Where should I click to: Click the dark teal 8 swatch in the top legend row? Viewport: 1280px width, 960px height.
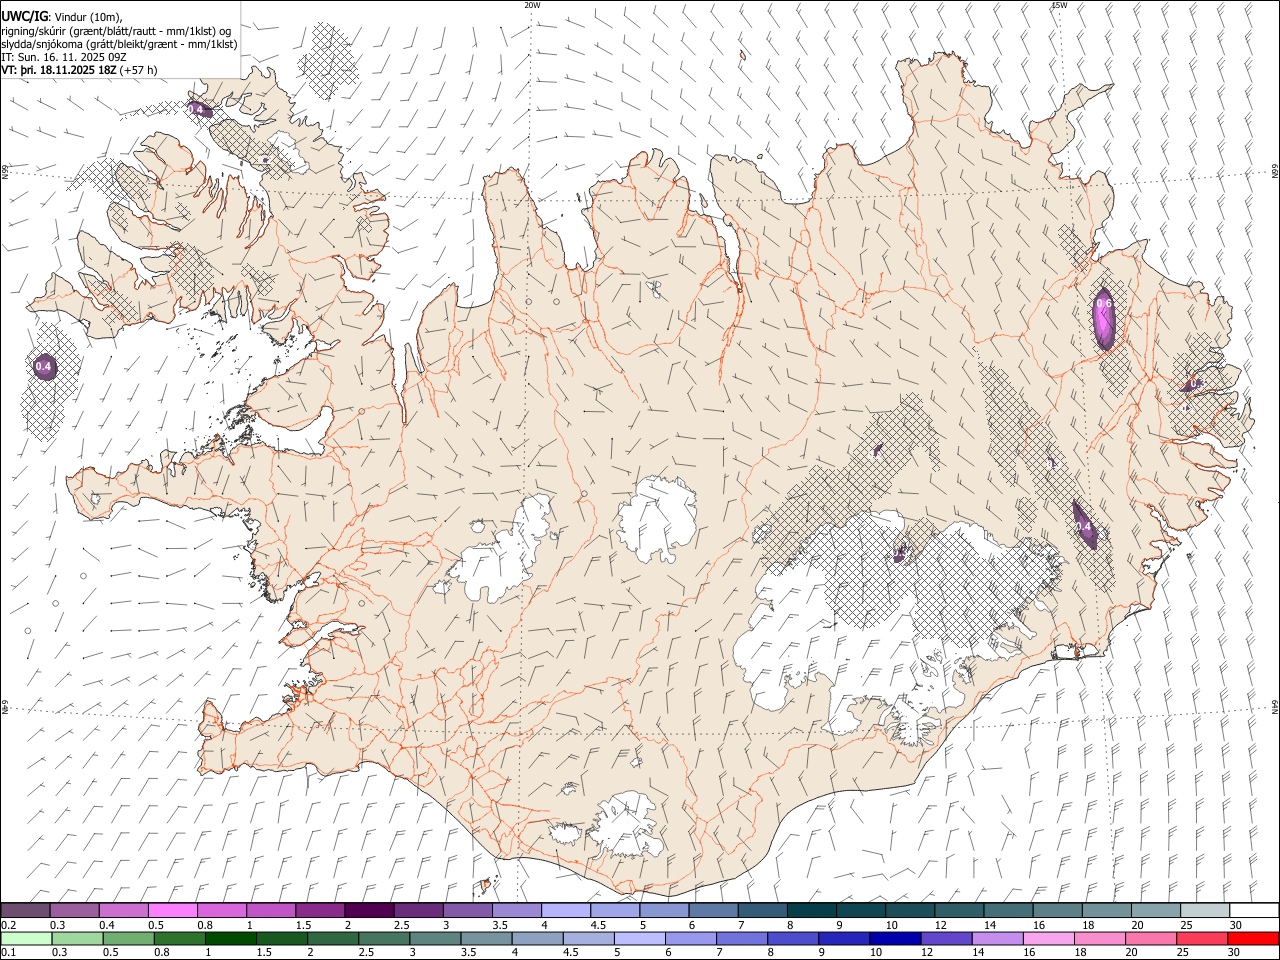[812, 911]
